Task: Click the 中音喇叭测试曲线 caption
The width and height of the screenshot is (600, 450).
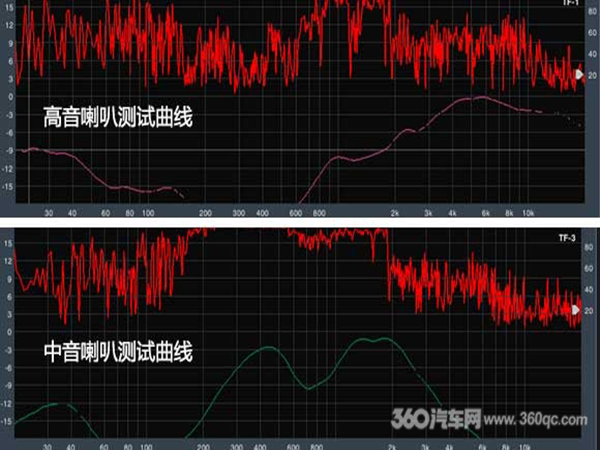Action: point(118,353)
